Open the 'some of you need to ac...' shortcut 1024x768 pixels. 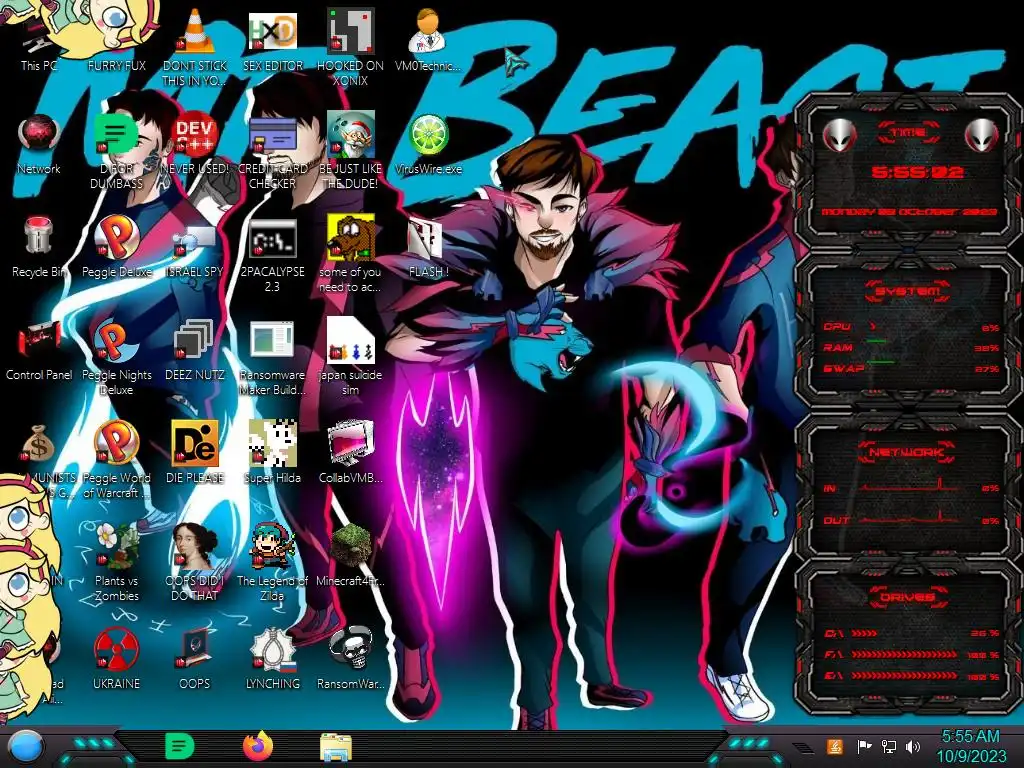pyautogui.click(x=351, y=253)
